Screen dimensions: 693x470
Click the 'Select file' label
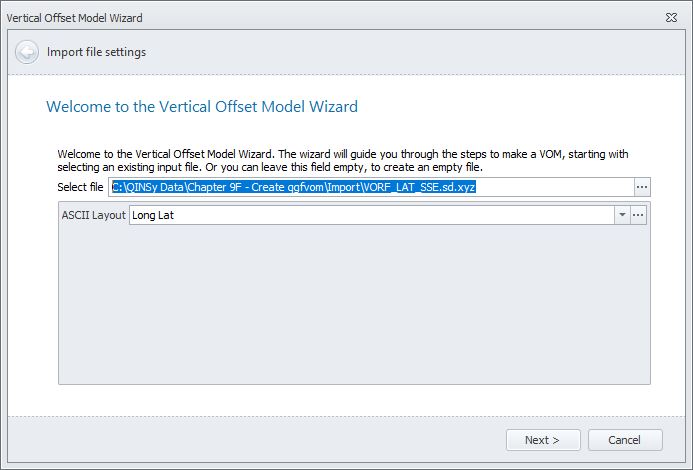tap(81, 187)
